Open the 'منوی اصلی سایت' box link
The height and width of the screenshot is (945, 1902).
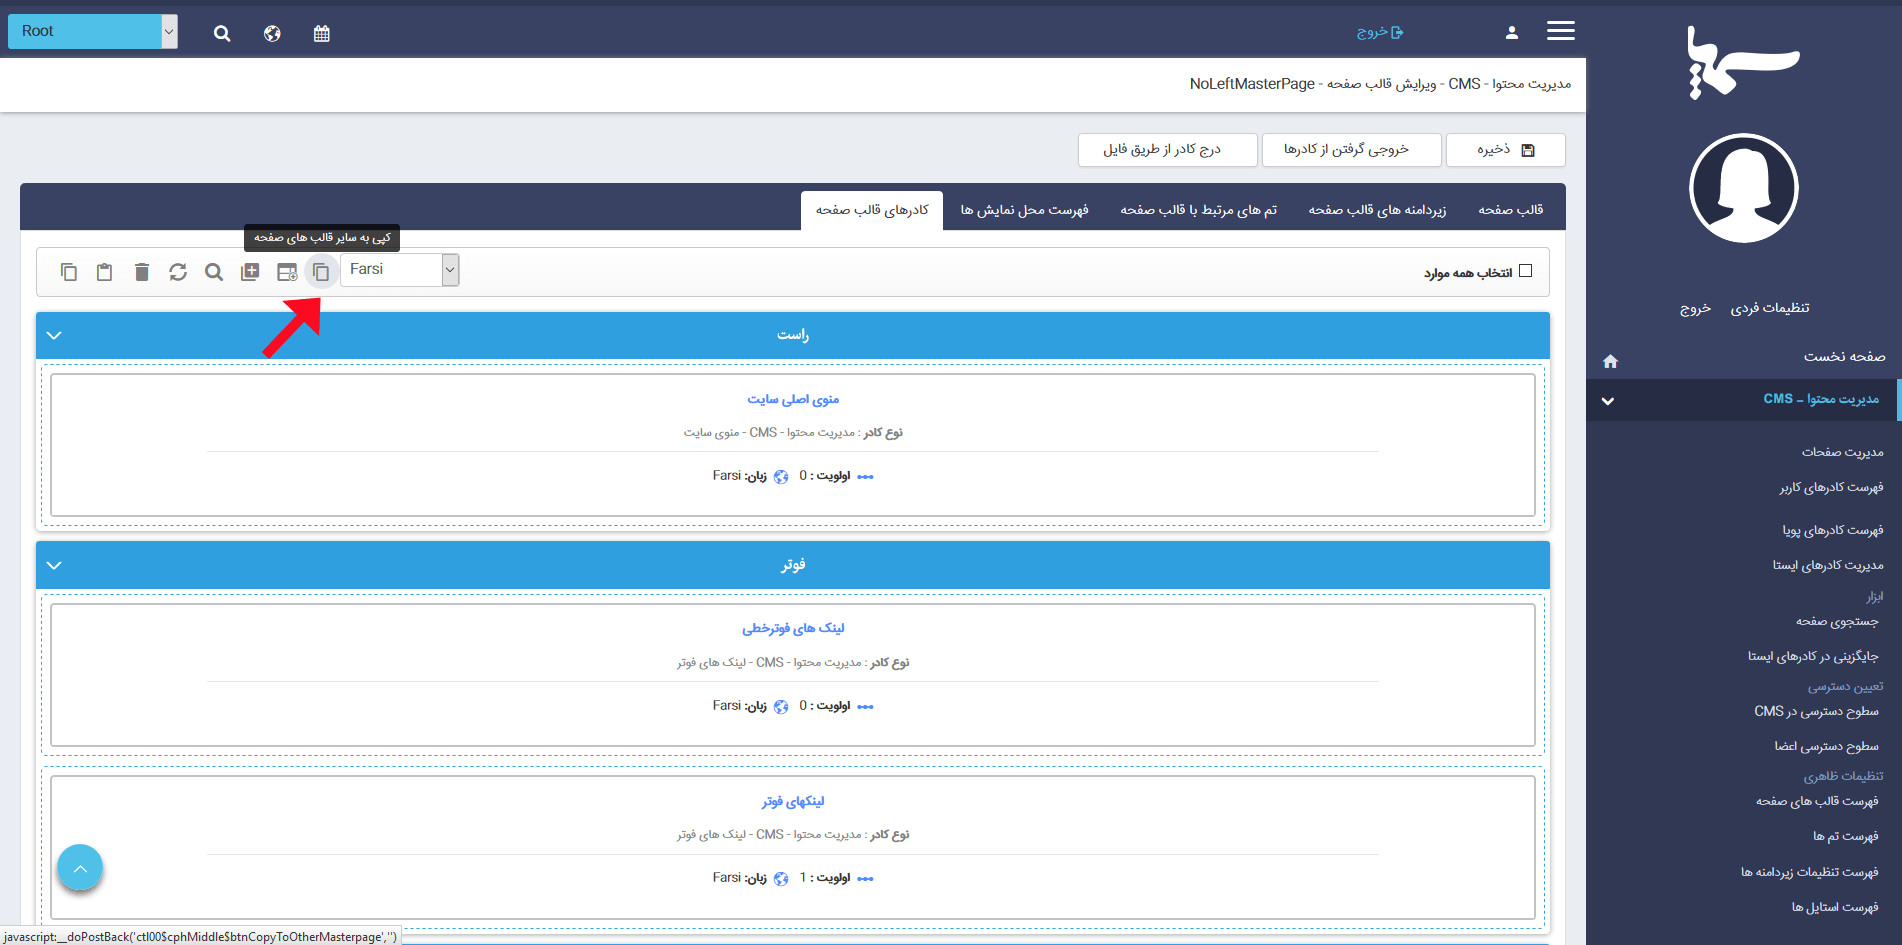click(x=793, y=399)
